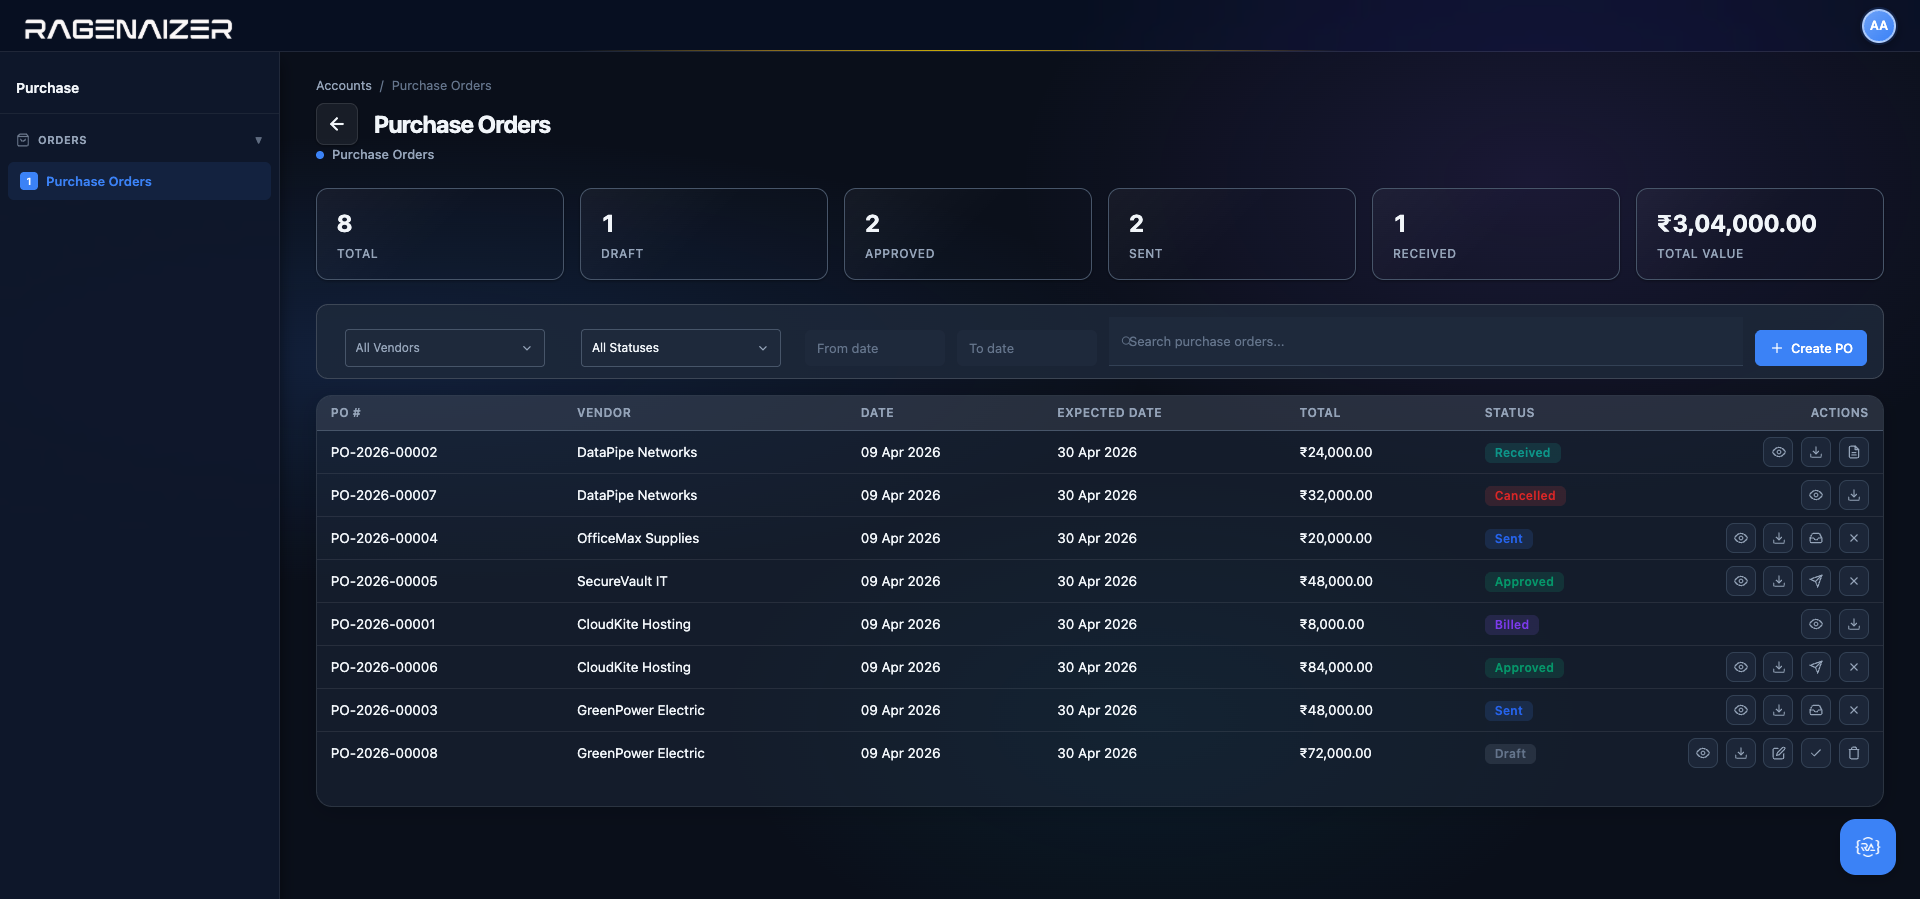Click the ₹84,000.00 total cell
Image resolution: width=1920 pixels, height=899 pixels.
point(1336,667)
